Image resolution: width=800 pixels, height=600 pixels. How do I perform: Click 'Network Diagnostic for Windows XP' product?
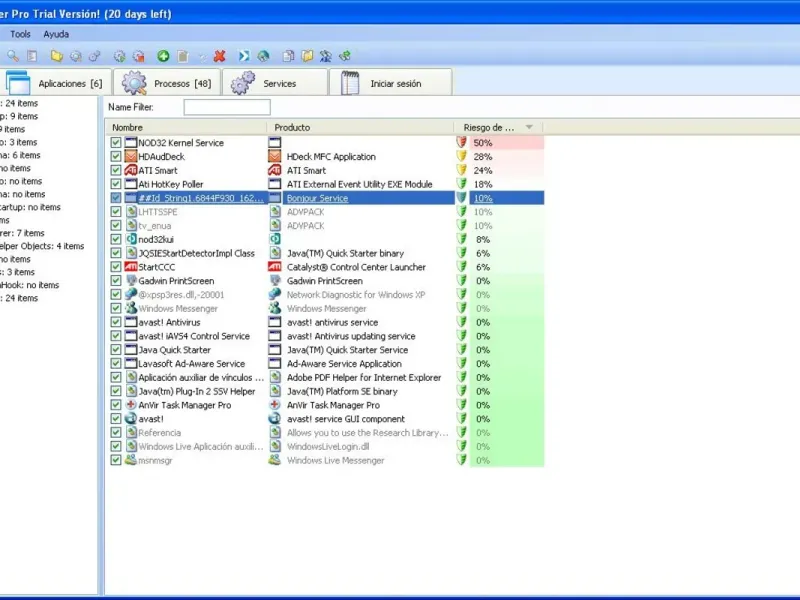(x=356, y=294)
